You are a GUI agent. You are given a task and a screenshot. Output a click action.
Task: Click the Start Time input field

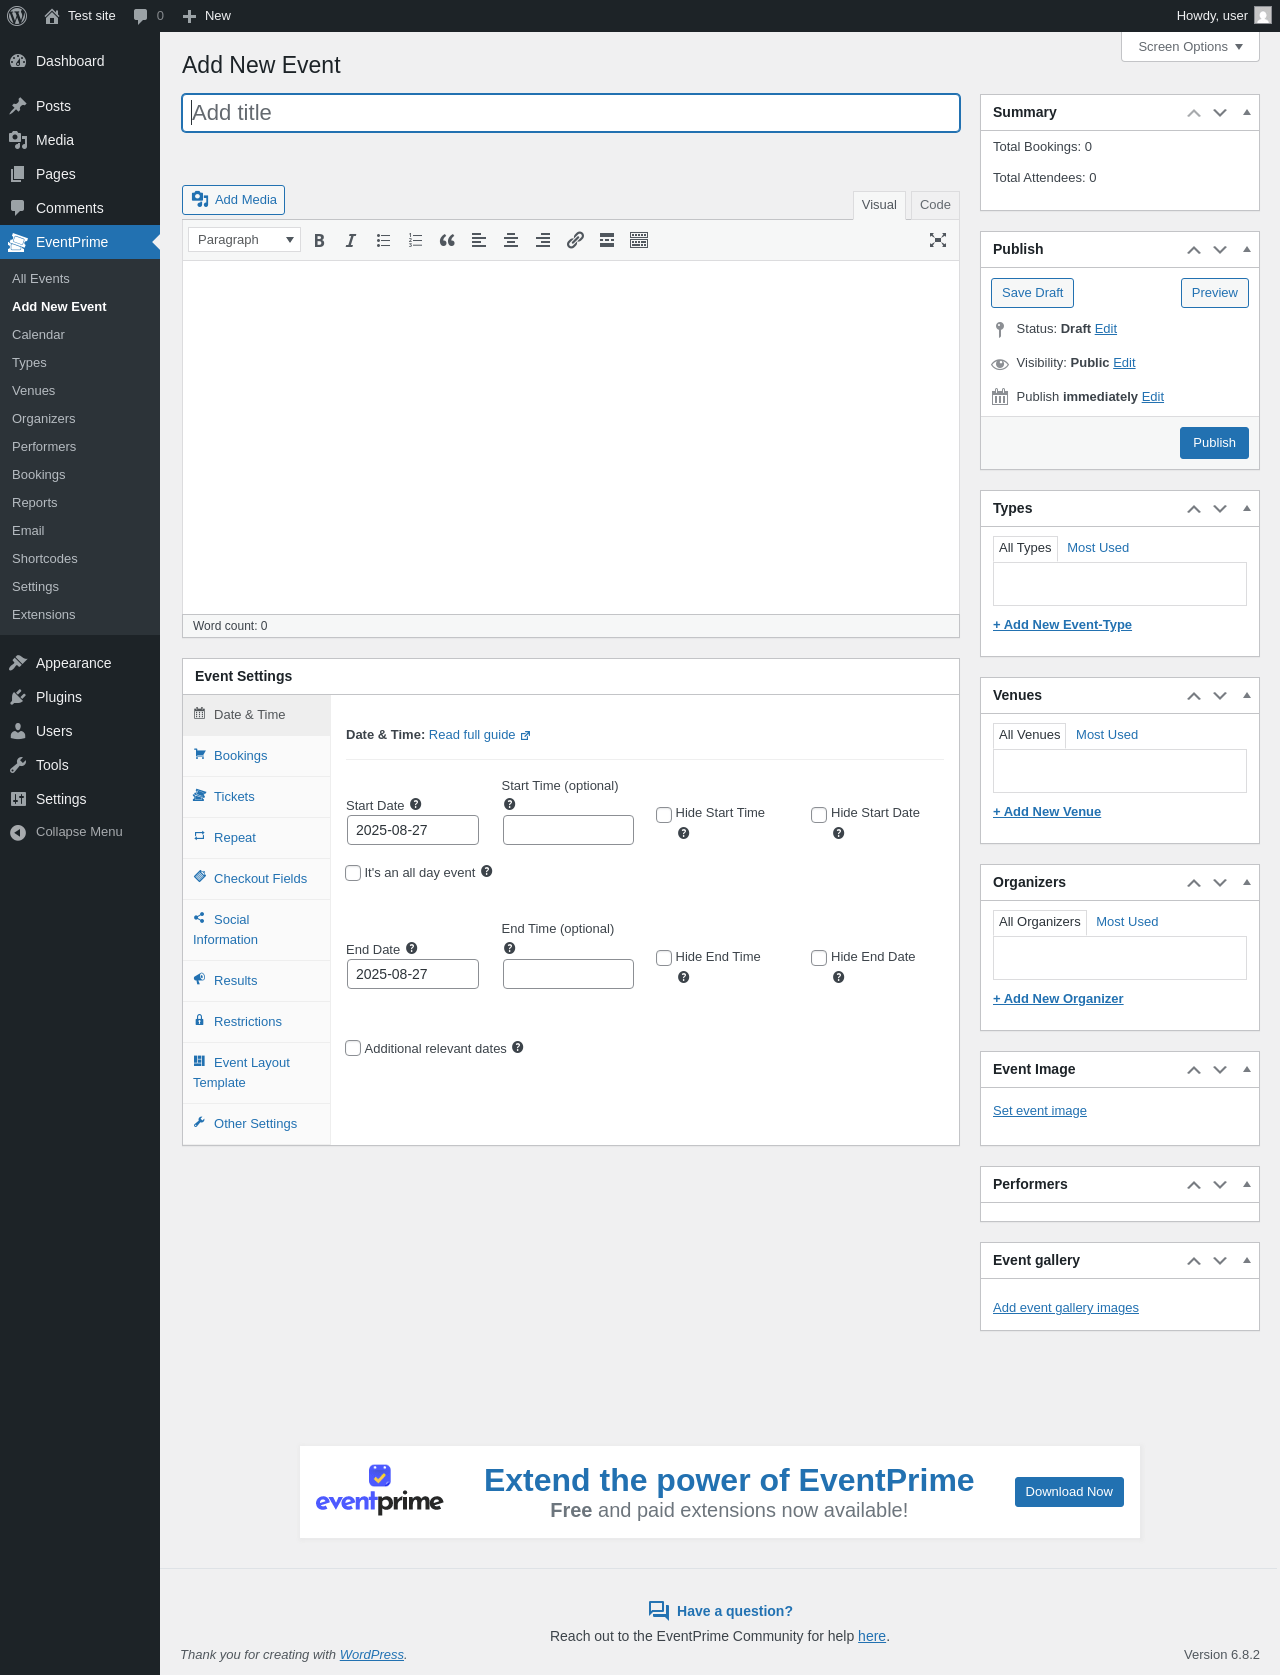click(x=568, y=830)
